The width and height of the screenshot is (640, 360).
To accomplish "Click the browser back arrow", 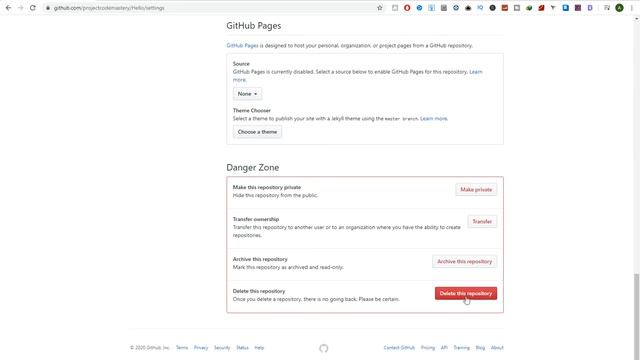I will (x=8, y=8).
